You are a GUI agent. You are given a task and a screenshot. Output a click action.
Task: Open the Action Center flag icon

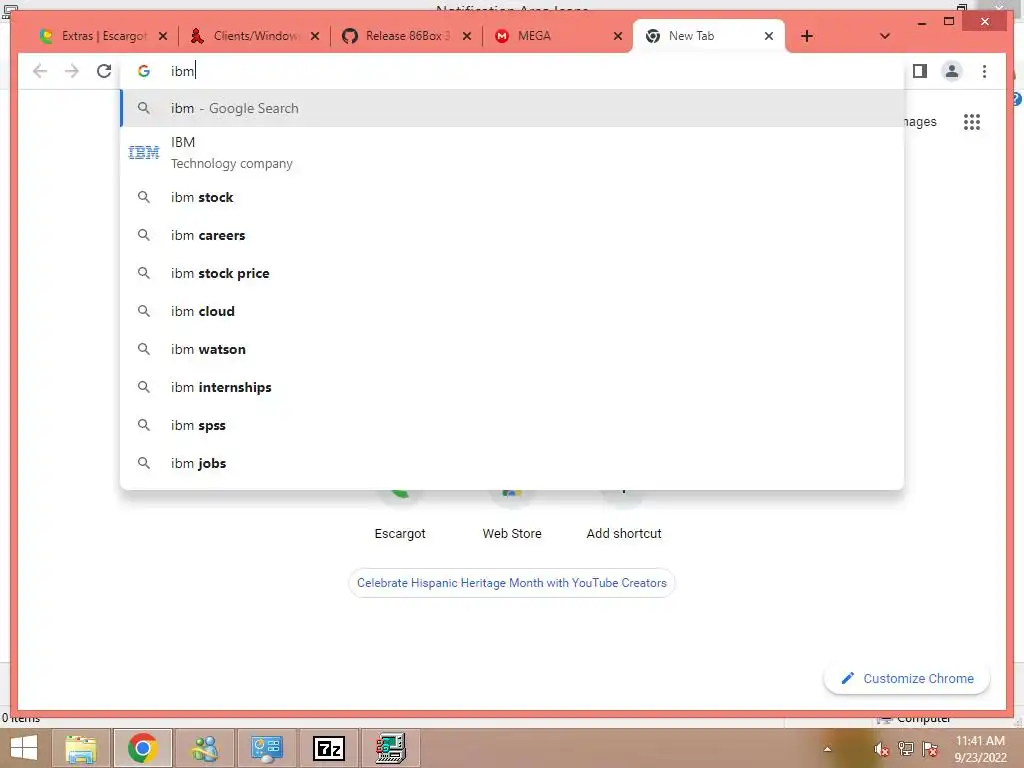(930, 749)
